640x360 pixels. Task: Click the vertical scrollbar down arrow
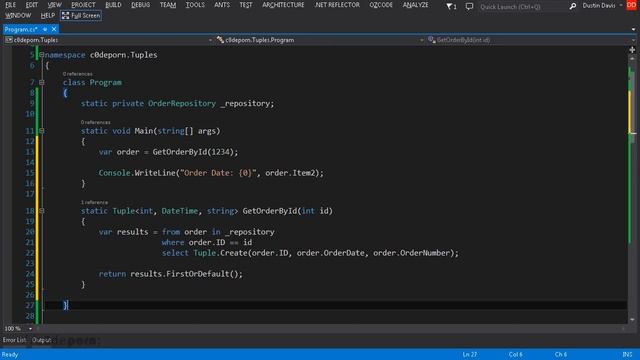(x=632, y=320)
